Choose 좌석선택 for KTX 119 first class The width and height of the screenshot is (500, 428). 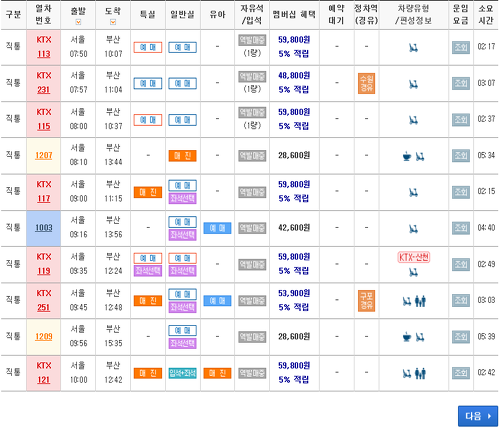pyautogui.click(x=148, y=271)
